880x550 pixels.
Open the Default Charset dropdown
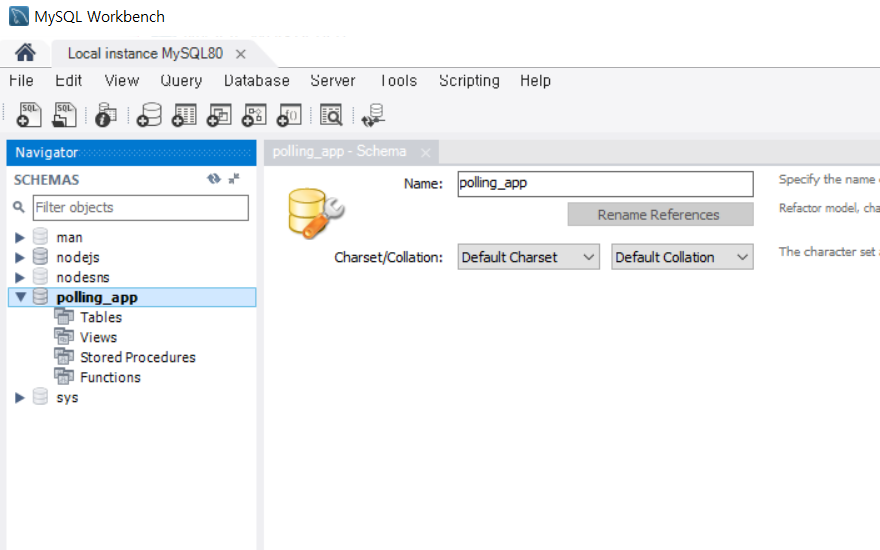tap(529, 257)
